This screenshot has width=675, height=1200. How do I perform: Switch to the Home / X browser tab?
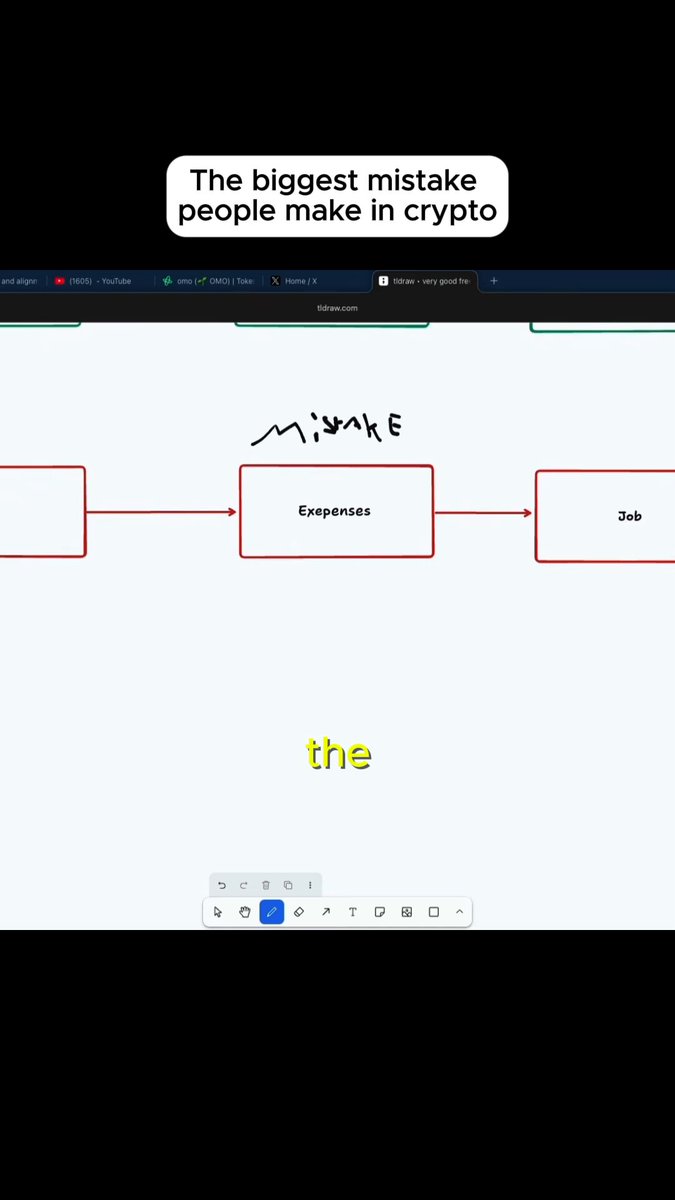316,281
